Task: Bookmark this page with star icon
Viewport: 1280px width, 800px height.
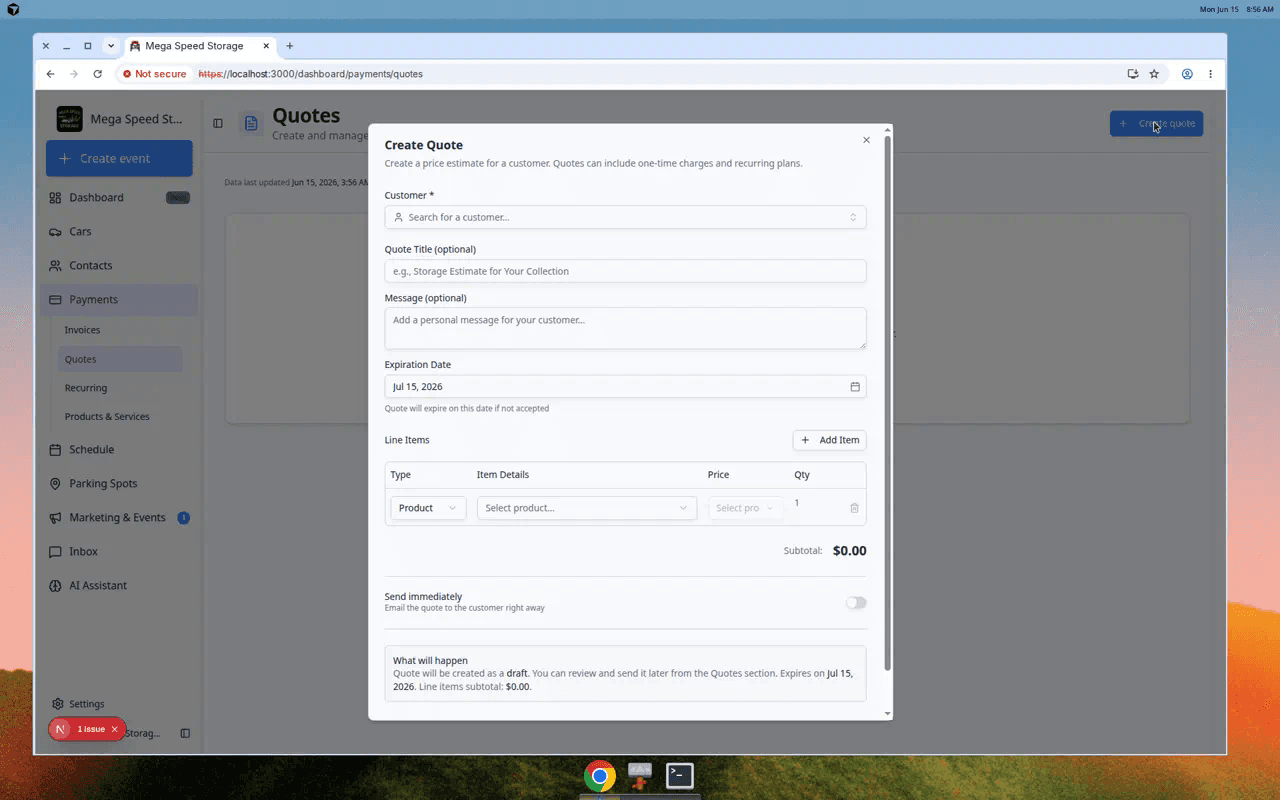Action: 1154,74
